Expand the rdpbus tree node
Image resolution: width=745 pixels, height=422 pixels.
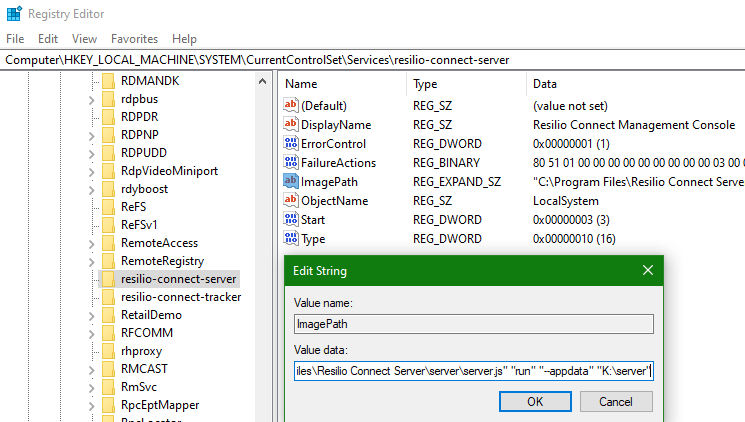click(x=93, y=99)
